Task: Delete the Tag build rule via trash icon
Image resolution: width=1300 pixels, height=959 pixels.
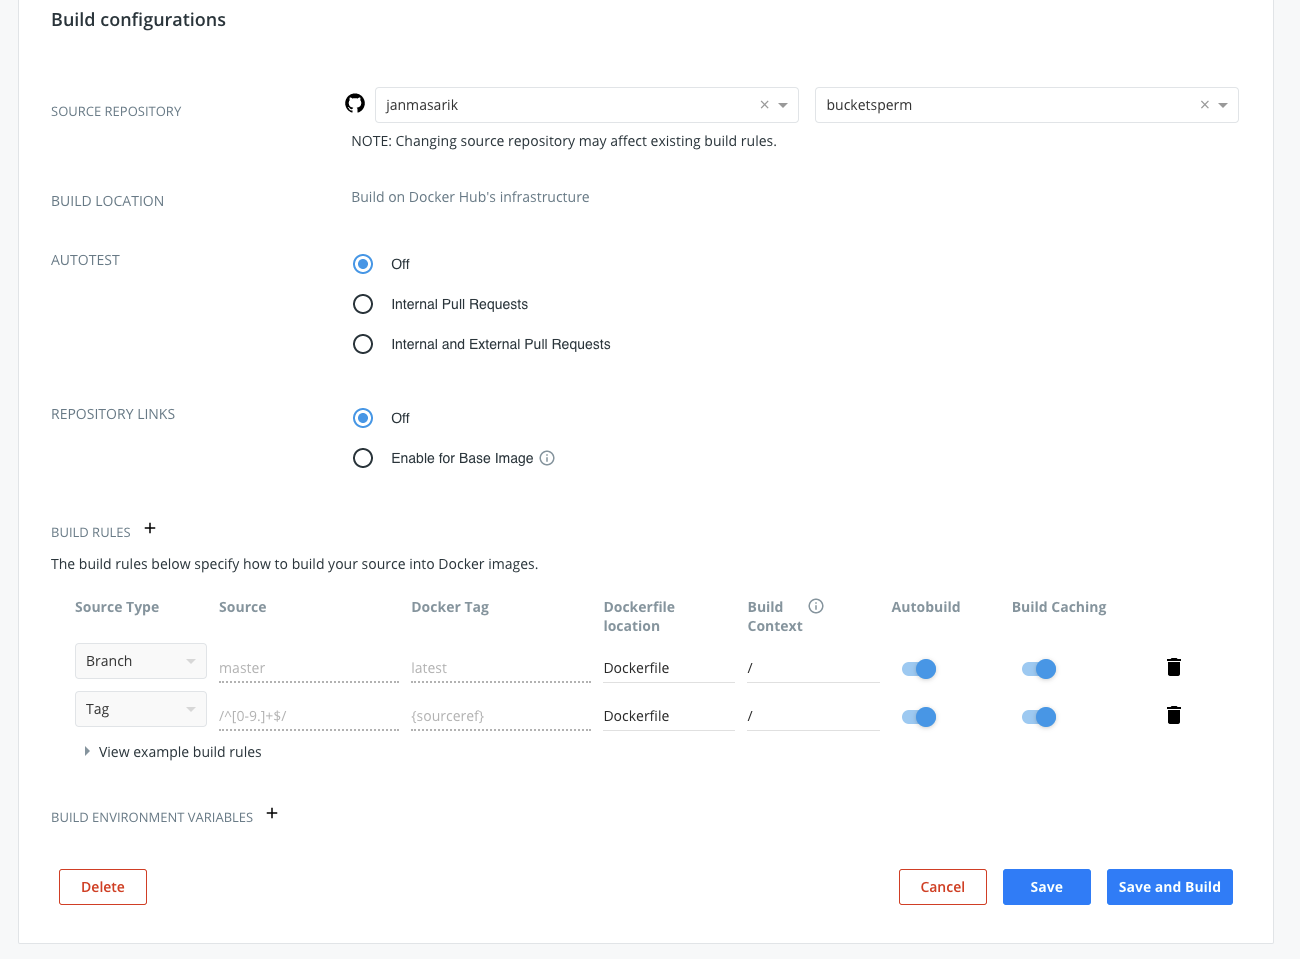Action: [x=1173, y=714]
